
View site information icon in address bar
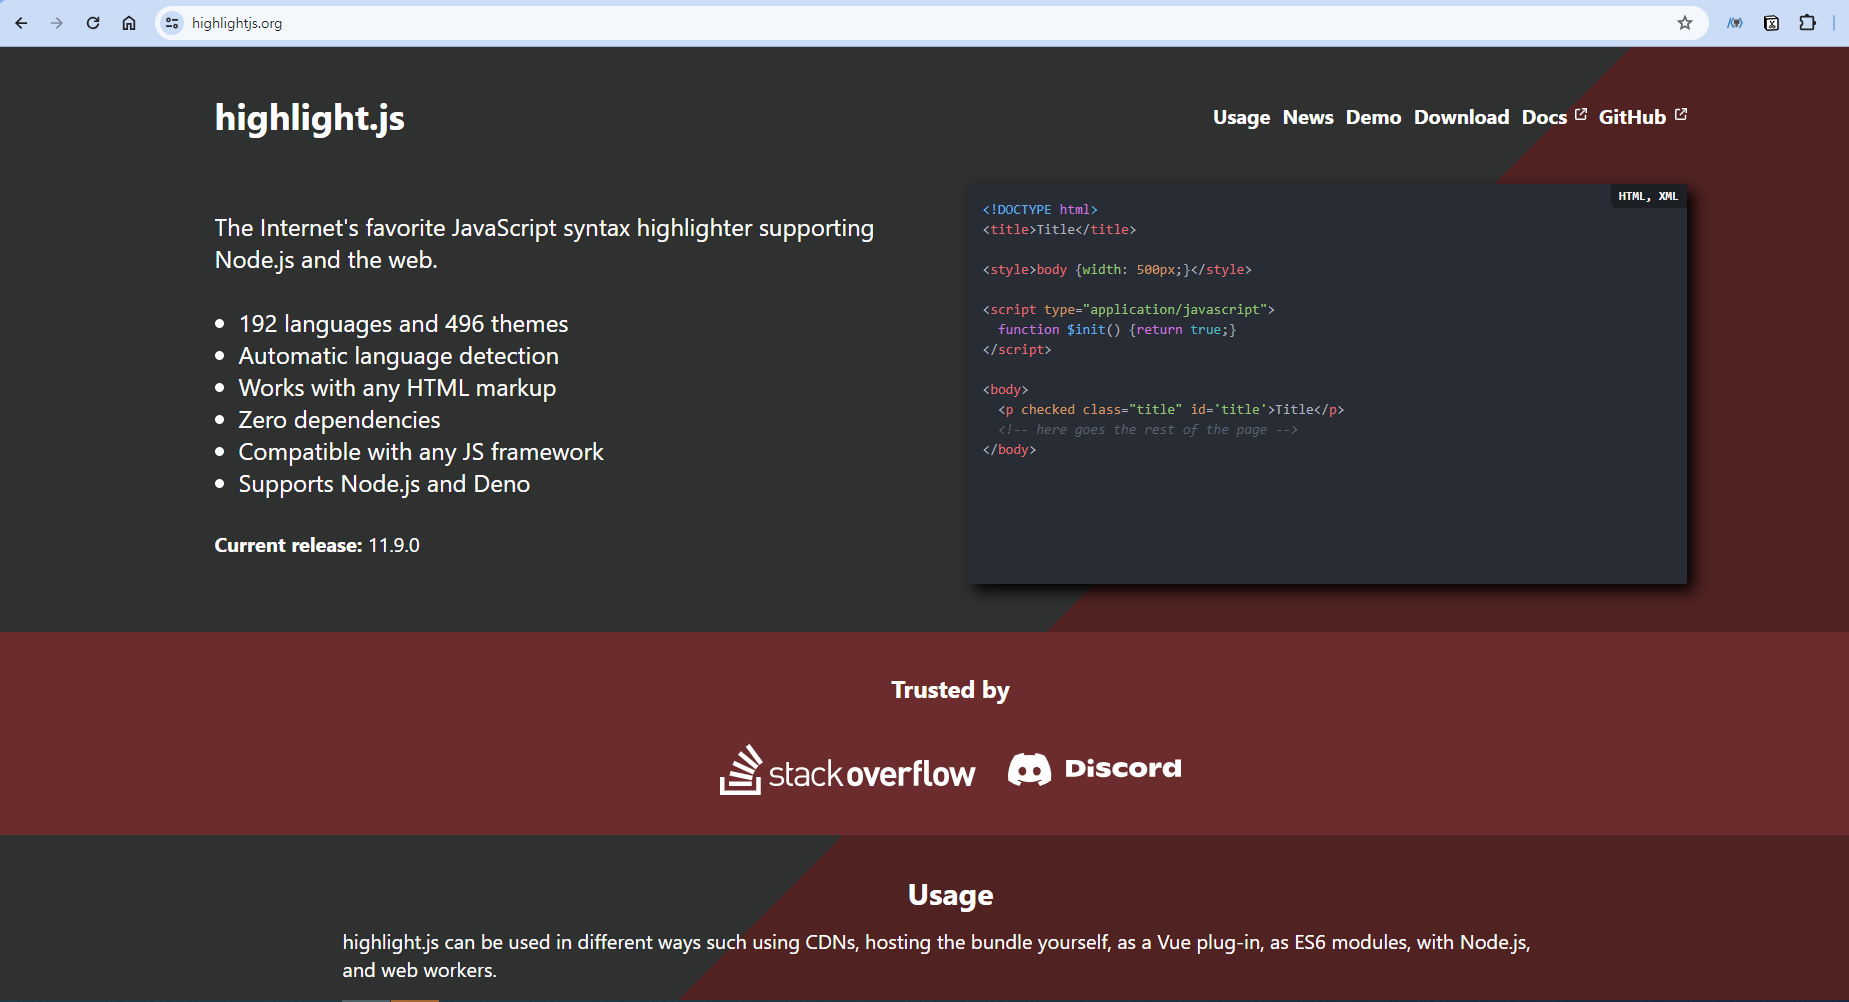pyautogui.click(x=172, y=23)
